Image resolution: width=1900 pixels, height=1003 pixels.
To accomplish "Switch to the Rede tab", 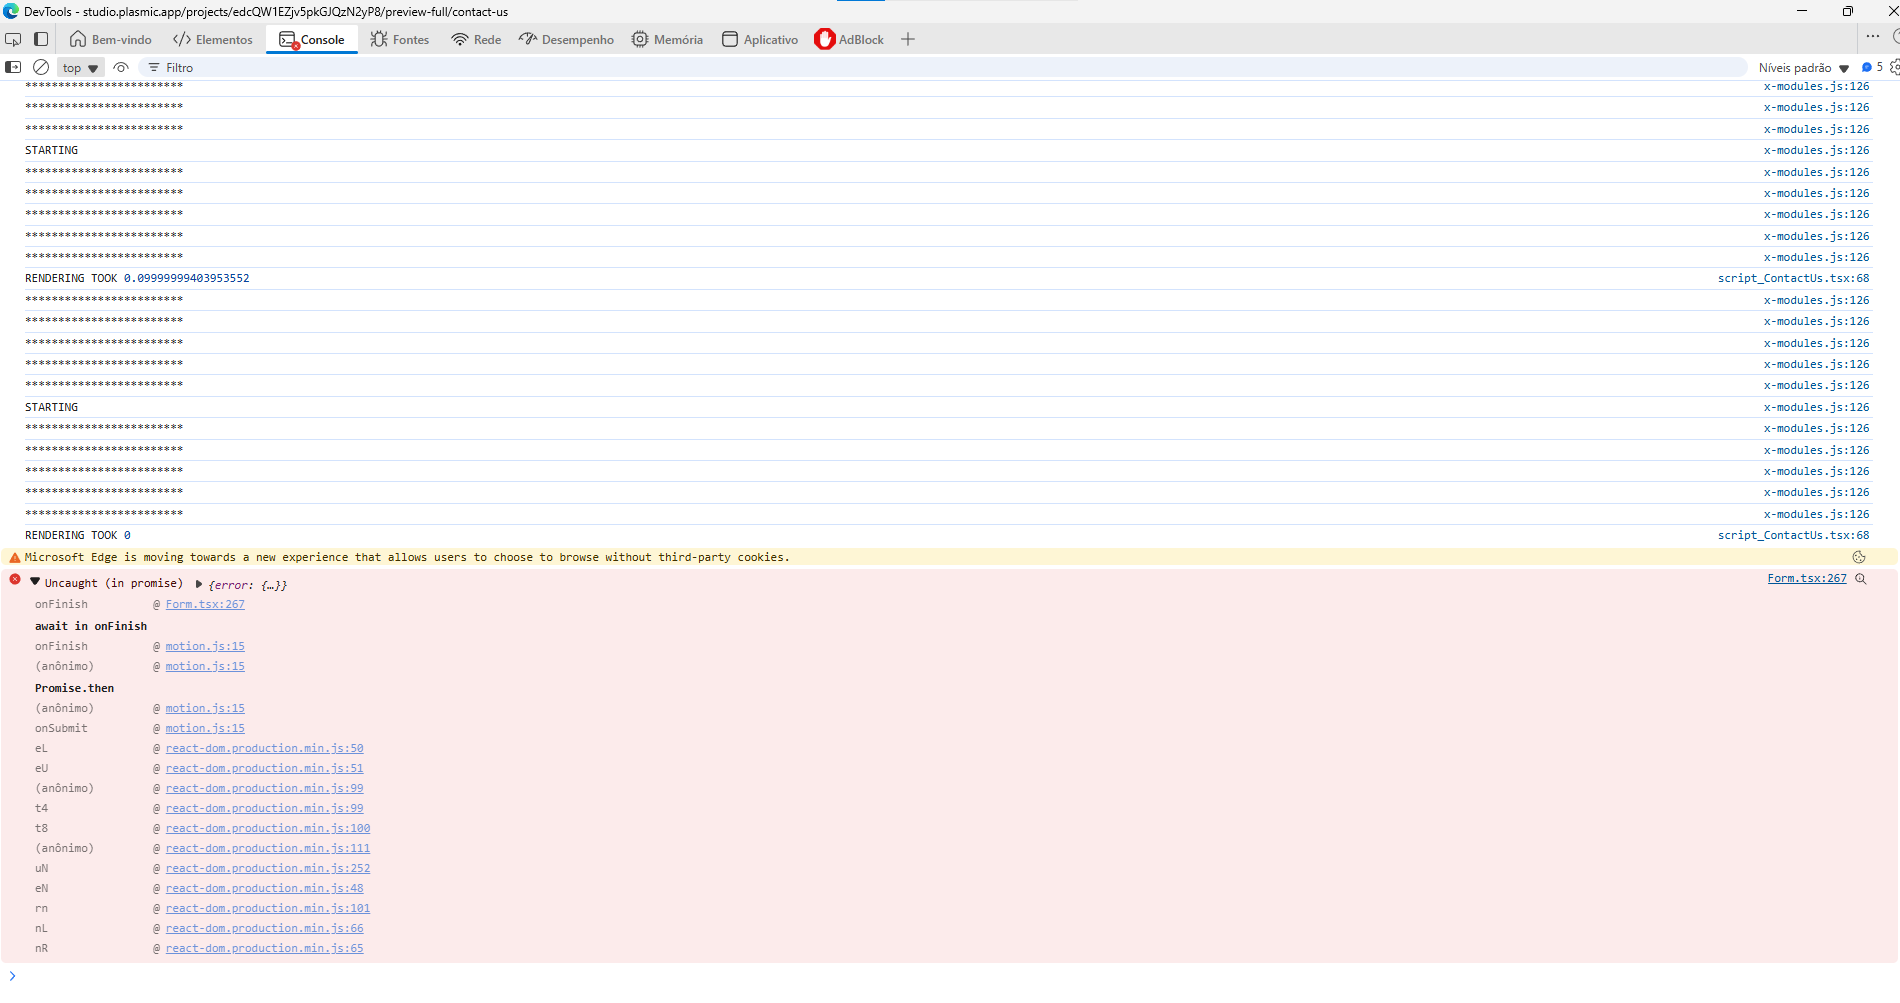I will [x=476, y=40].
